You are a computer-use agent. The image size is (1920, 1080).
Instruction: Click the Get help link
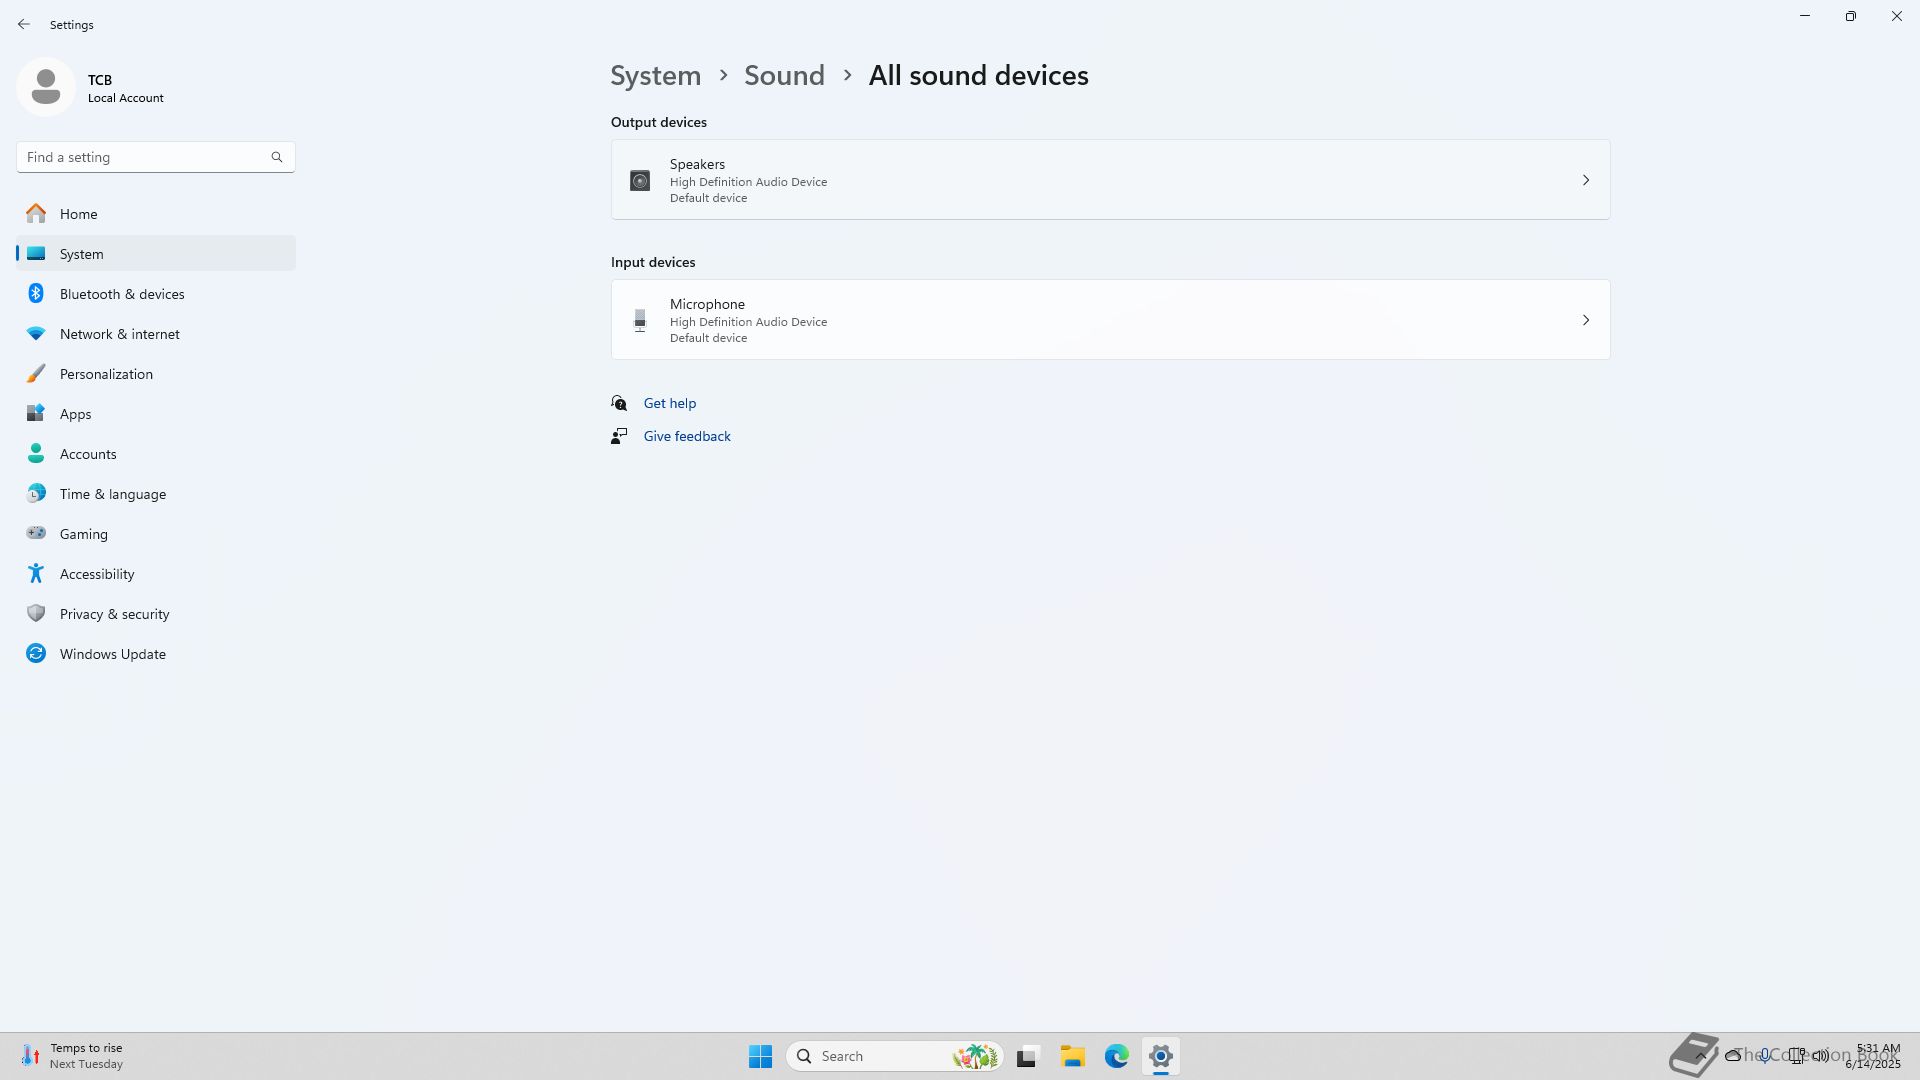(669, 403)
